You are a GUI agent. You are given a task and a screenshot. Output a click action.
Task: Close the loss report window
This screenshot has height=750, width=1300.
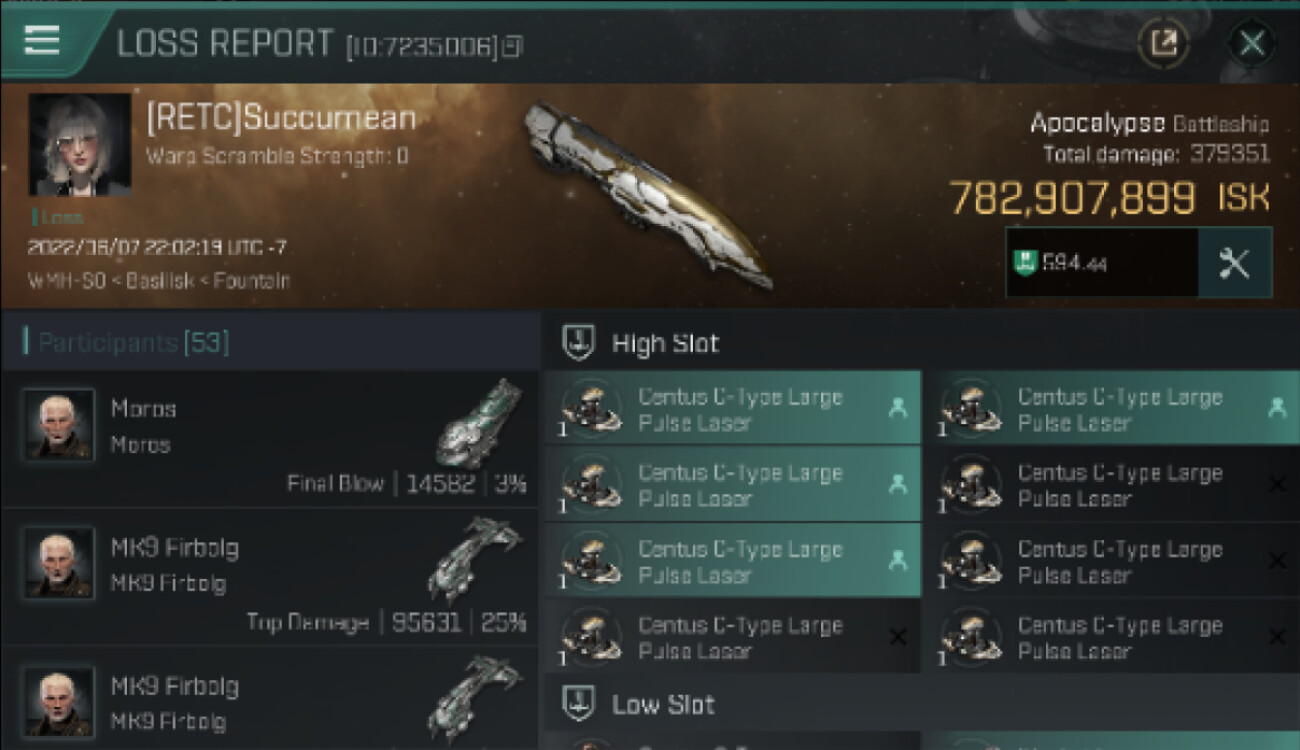coord(1252,43)
